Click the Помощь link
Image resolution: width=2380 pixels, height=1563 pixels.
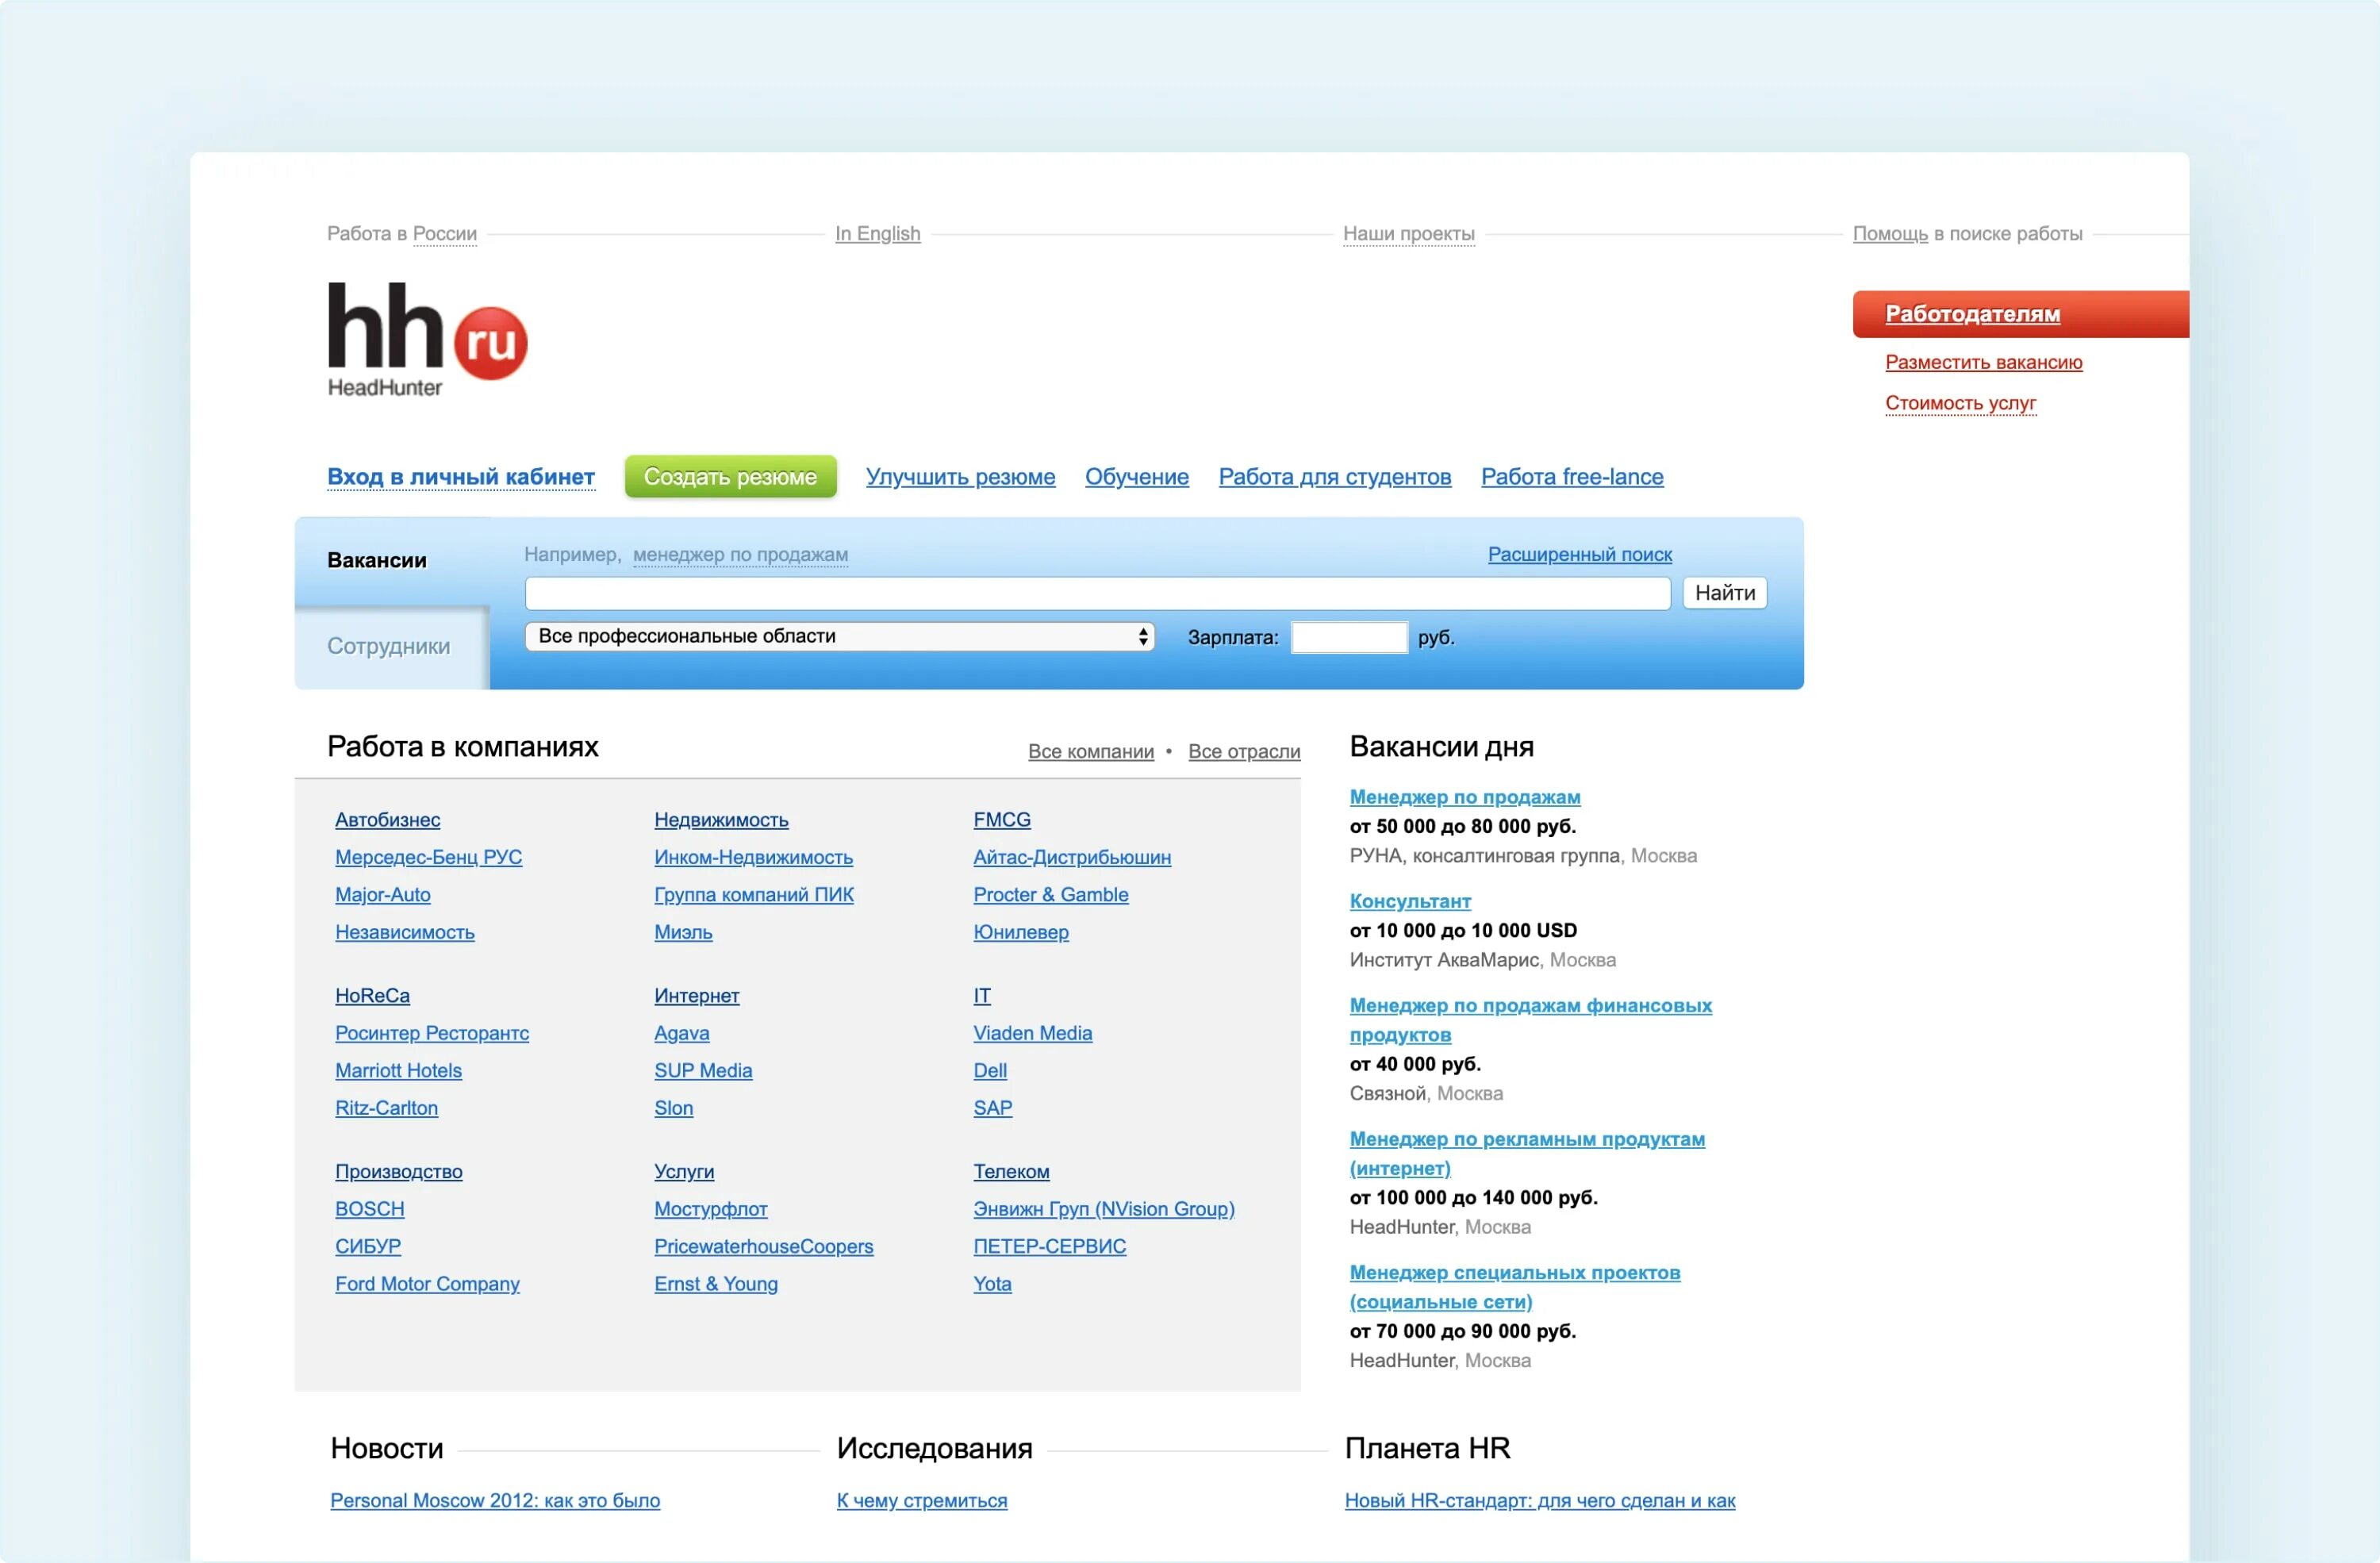tap(1889, 233)
